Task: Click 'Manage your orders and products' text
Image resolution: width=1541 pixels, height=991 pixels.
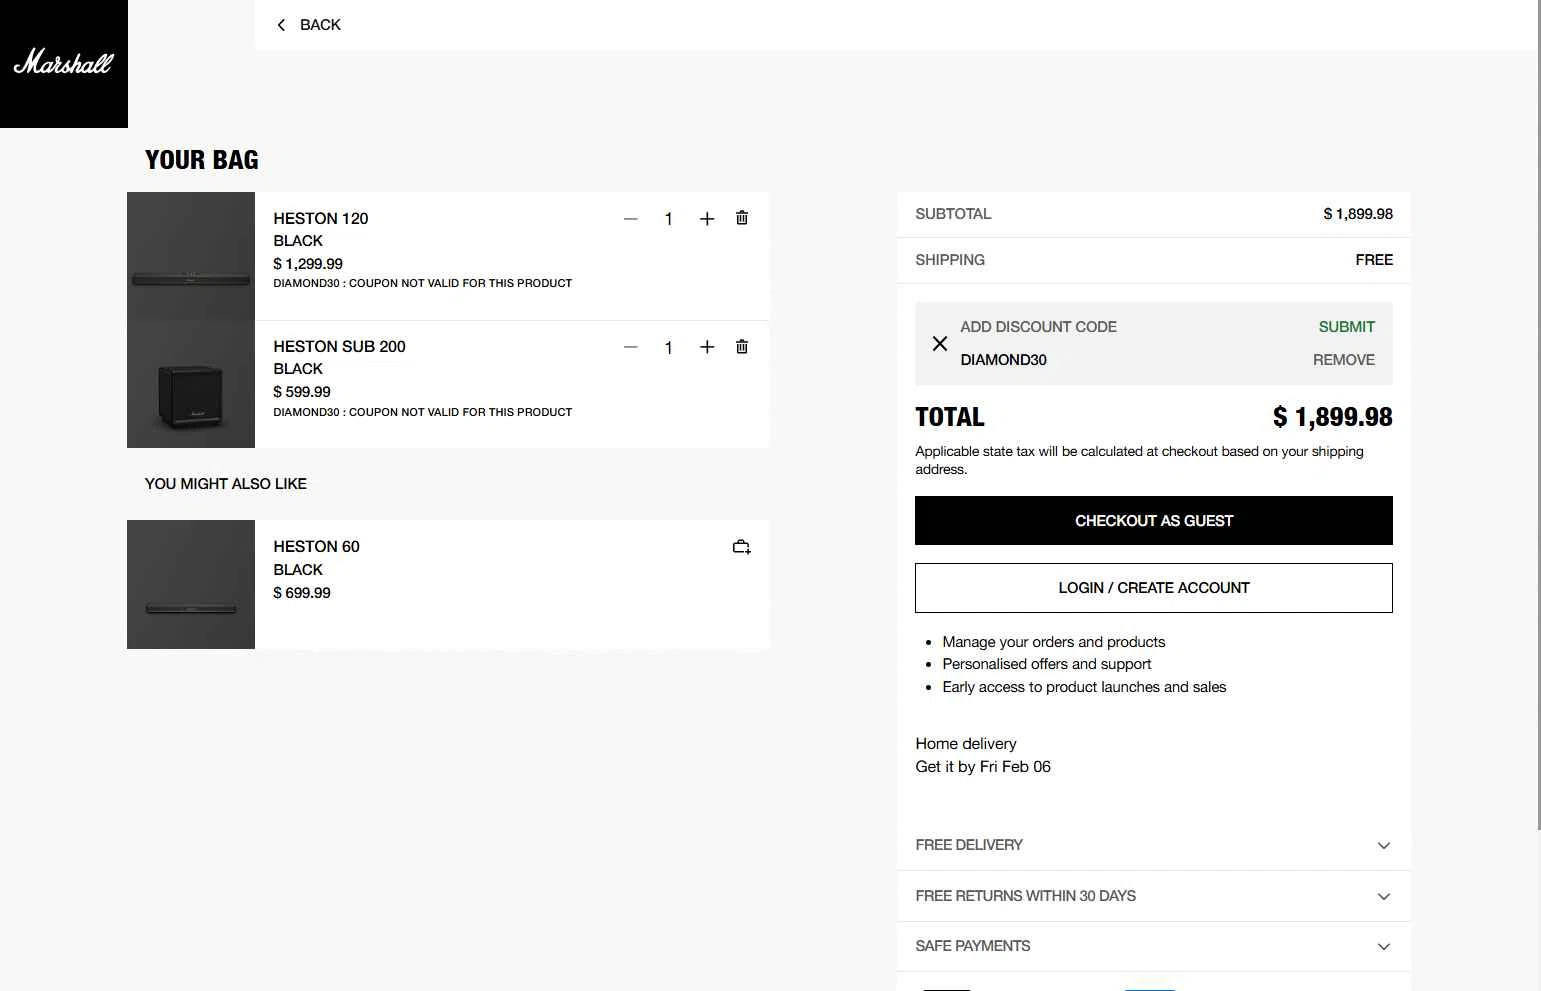Action: pos(1054,642)
